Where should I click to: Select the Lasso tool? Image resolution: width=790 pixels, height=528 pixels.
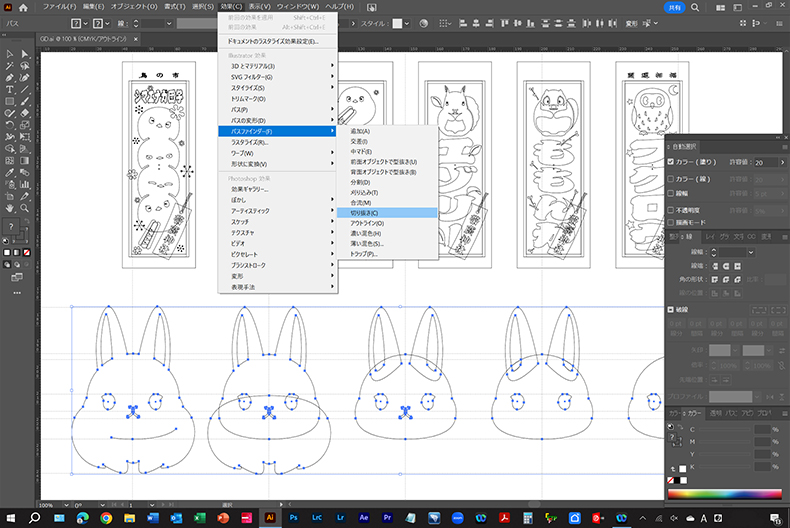pos(25,66)
